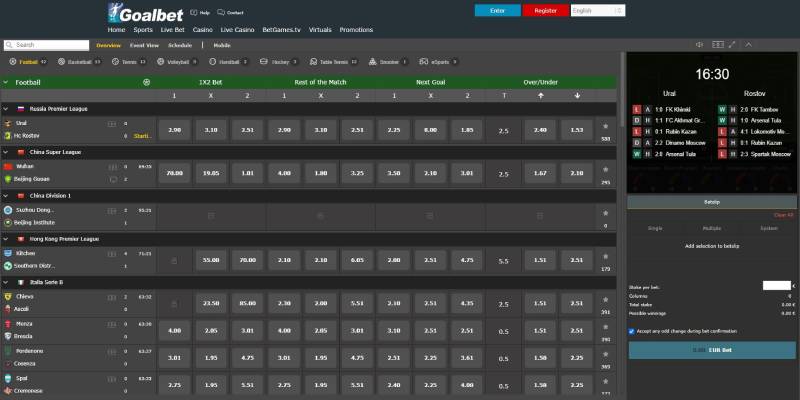Screen dimensions: 800x400
Task: Open the Promotions page
Action: click(x=356, y=30)
